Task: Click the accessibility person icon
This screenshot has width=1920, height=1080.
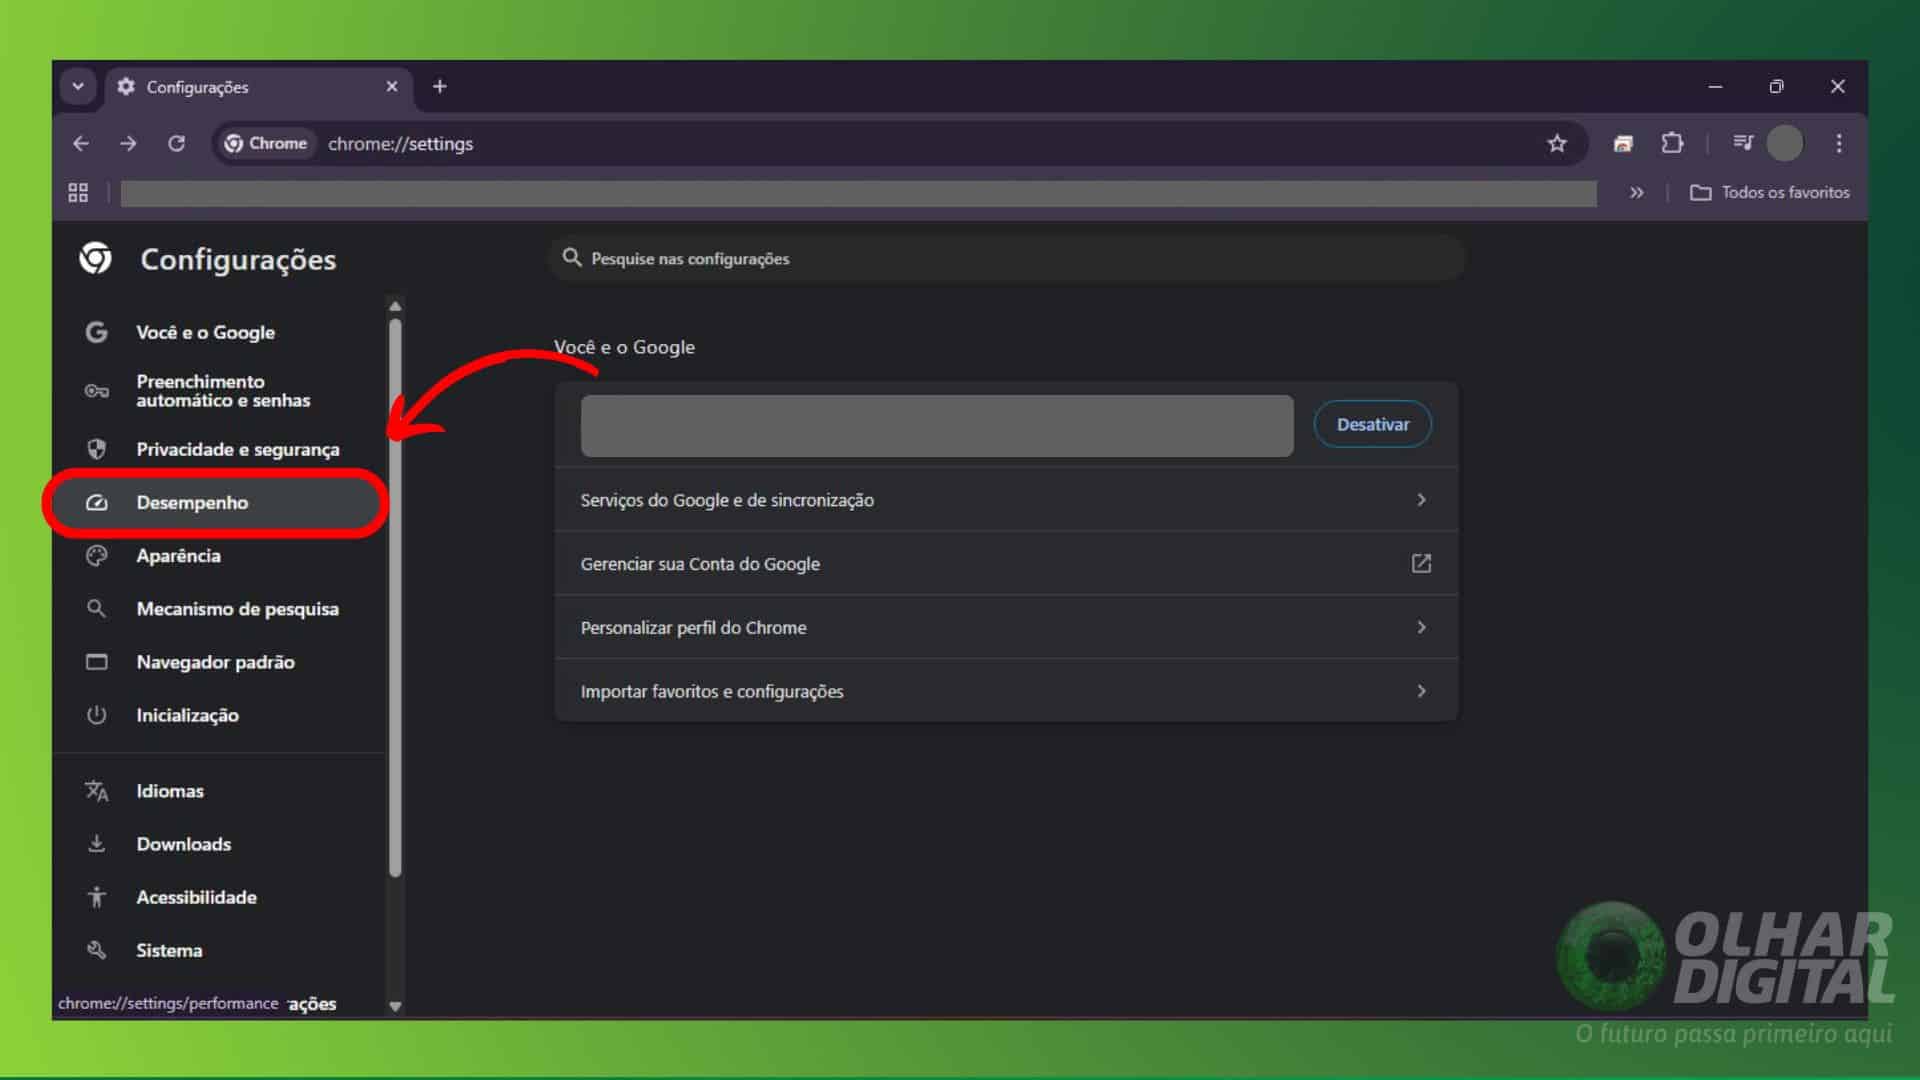Action: (x=96, y=897)
